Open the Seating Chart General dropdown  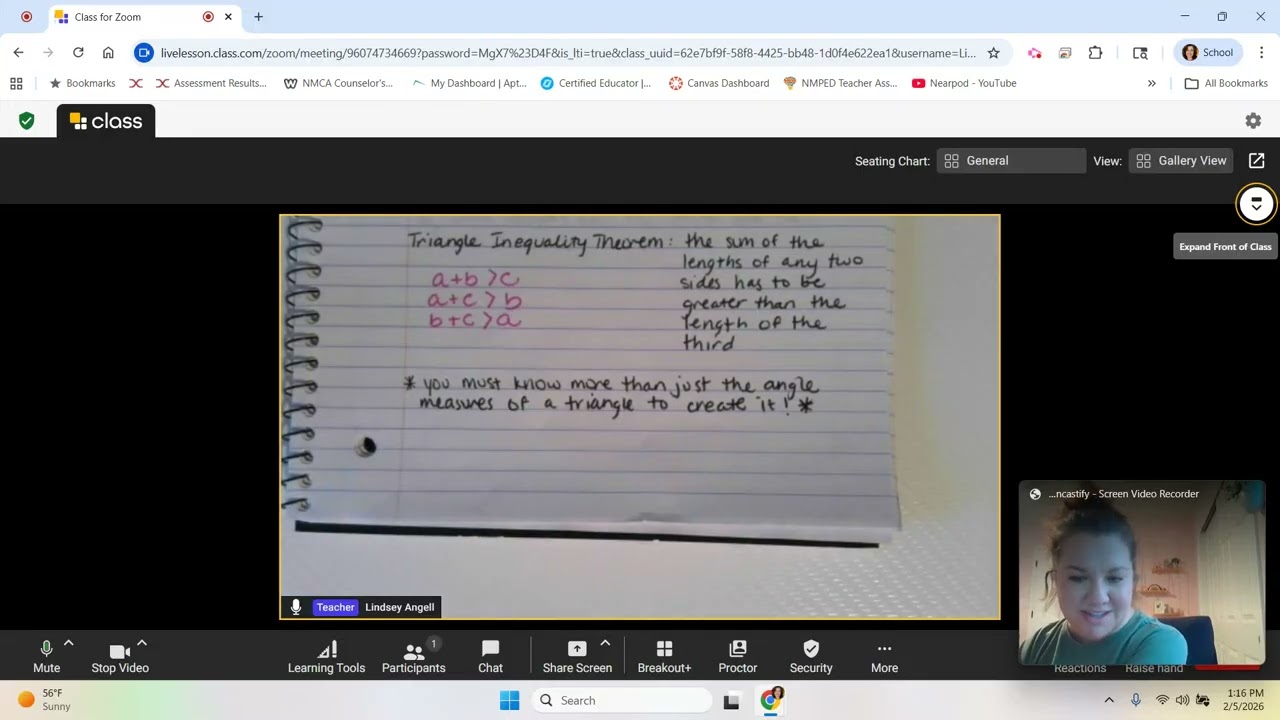[x=1011, y=161]
